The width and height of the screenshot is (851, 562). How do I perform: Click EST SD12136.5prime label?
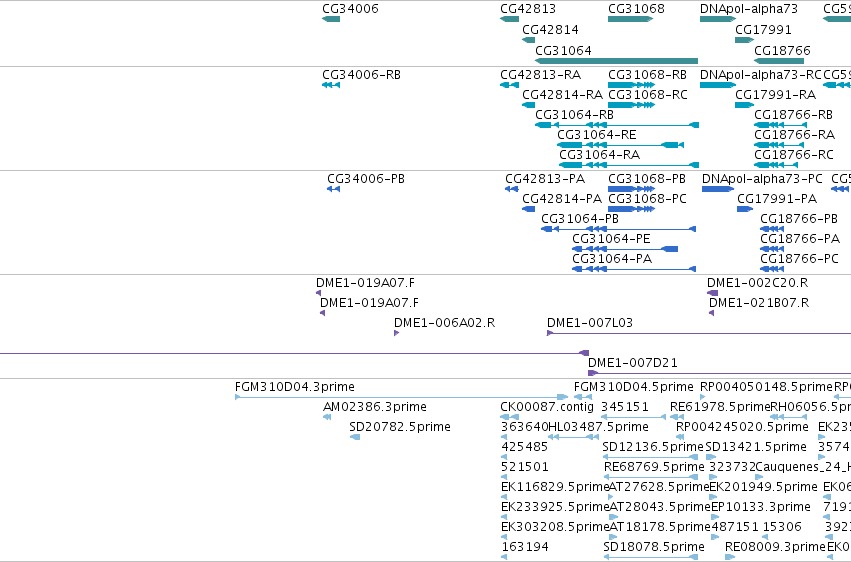(653, 448)
